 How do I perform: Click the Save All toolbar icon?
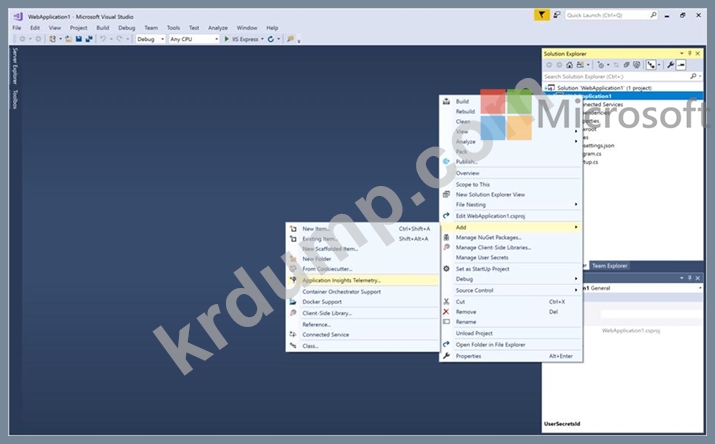pos(90,39)
